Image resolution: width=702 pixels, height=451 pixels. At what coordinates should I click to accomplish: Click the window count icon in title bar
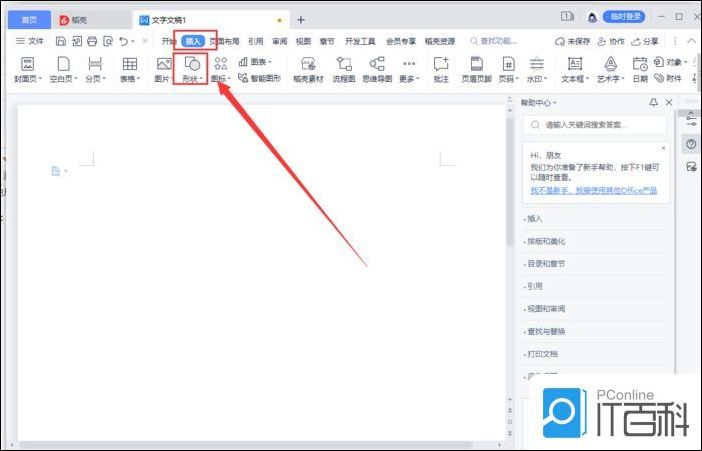tap(567, 17)
